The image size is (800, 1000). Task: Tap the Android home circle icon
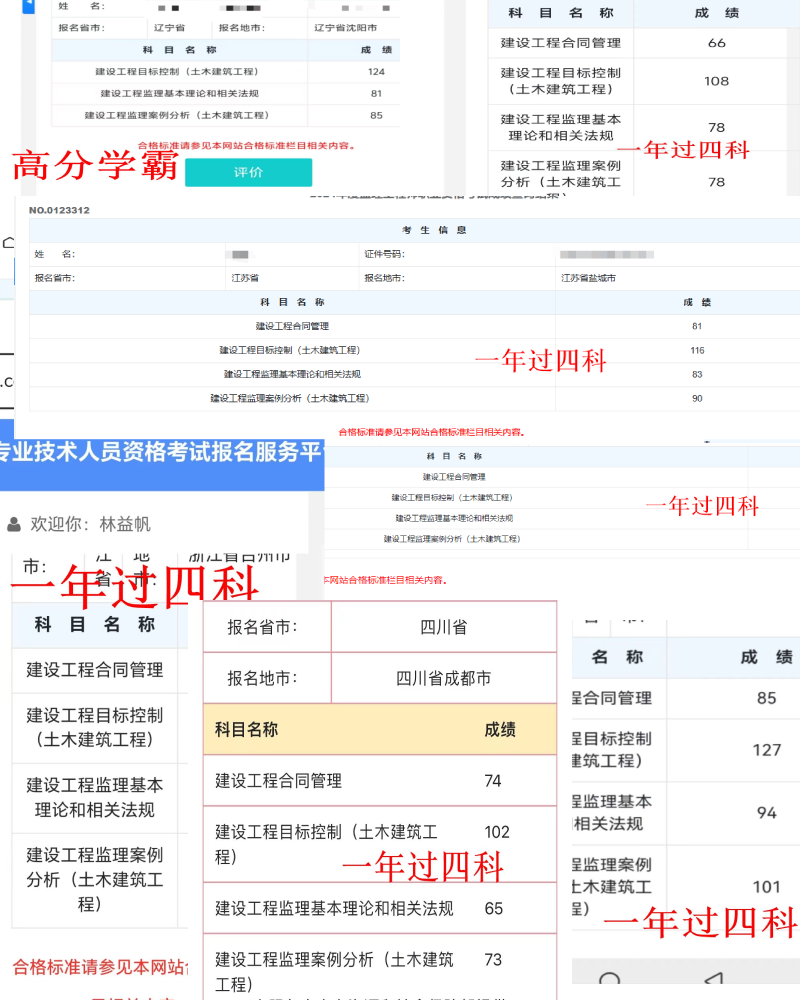[609, 981]
